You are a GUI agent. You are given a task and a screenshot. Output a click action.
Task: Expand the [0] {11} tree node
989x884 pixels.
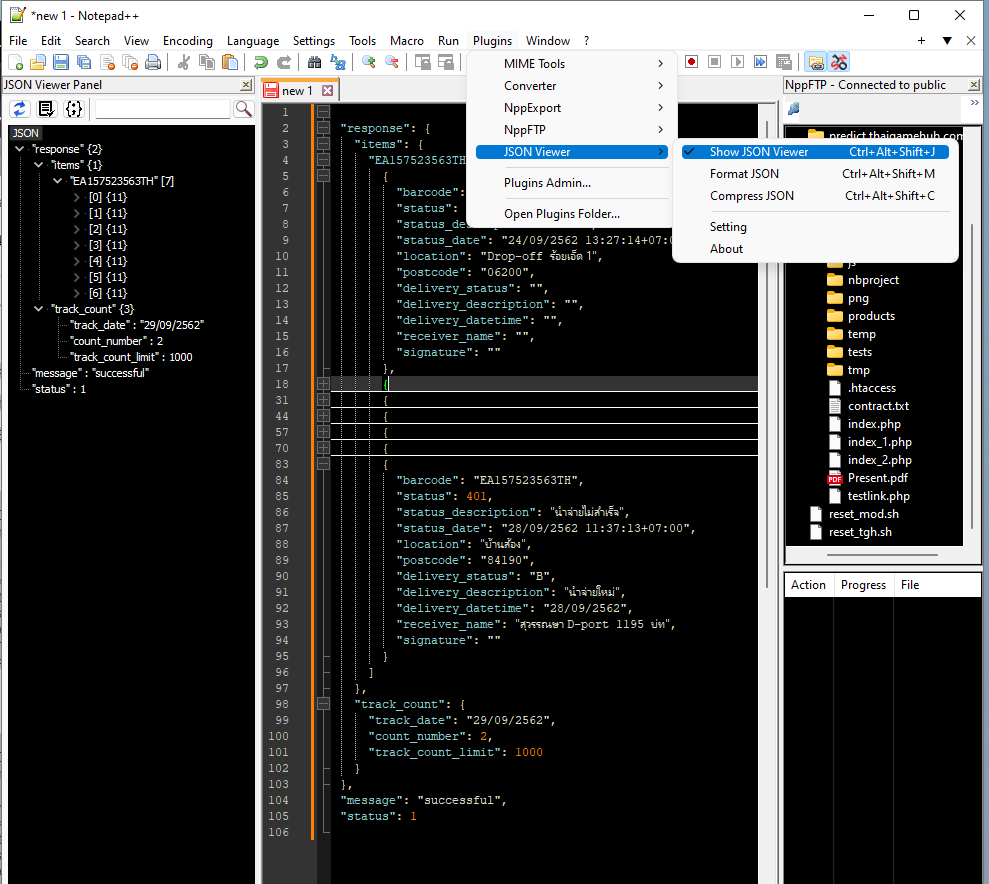click(x=77, y=197)
